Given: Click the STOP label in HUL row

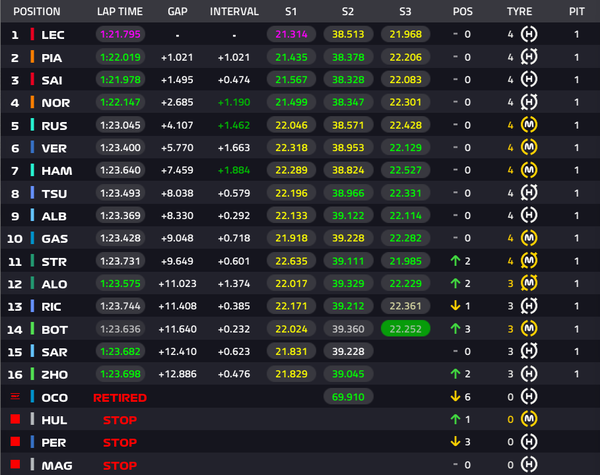Looking at the screenshot, I should coord(120,420).
